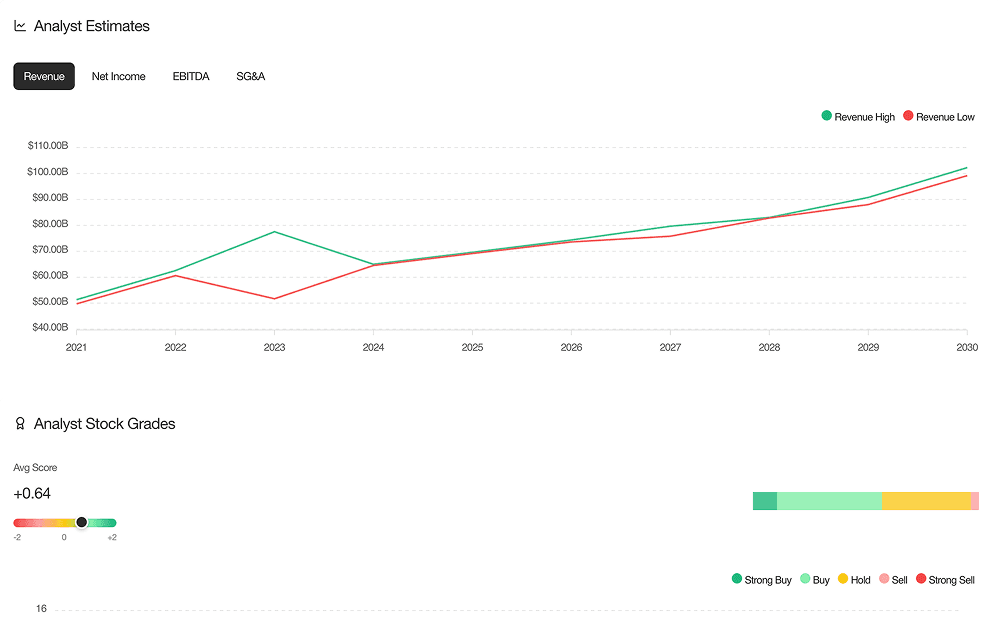Viewport: 1000px width, 625px height.
Task: Click the avg score slider knob
Action: [82, 522]
